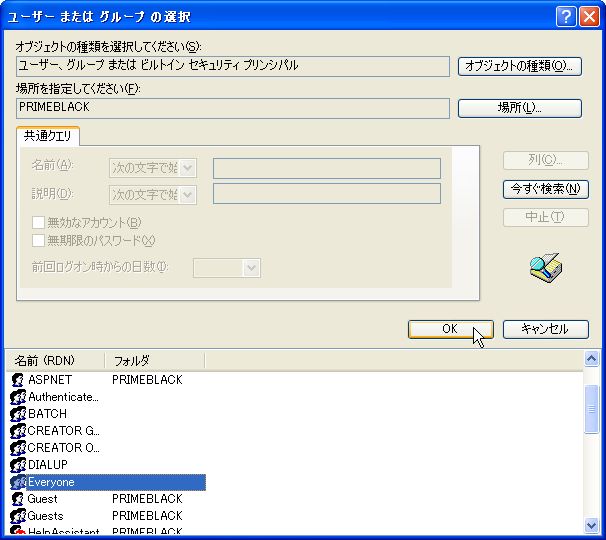The width and height of the screenshot is (606, 540).
Task: Click the 中止 button
Action: [546, 217]
